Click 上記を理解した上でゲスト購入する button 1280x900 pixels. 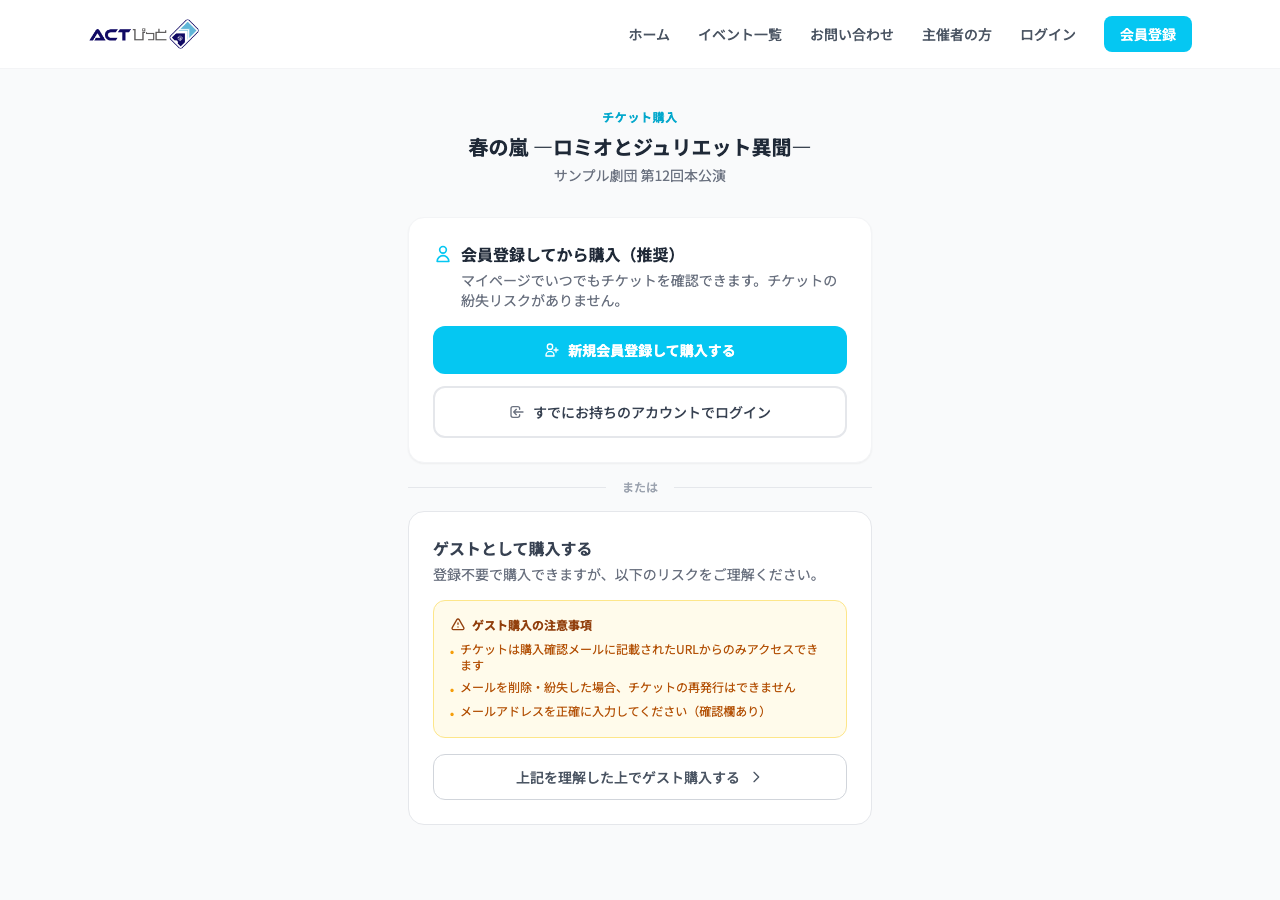tap(640, 777)
